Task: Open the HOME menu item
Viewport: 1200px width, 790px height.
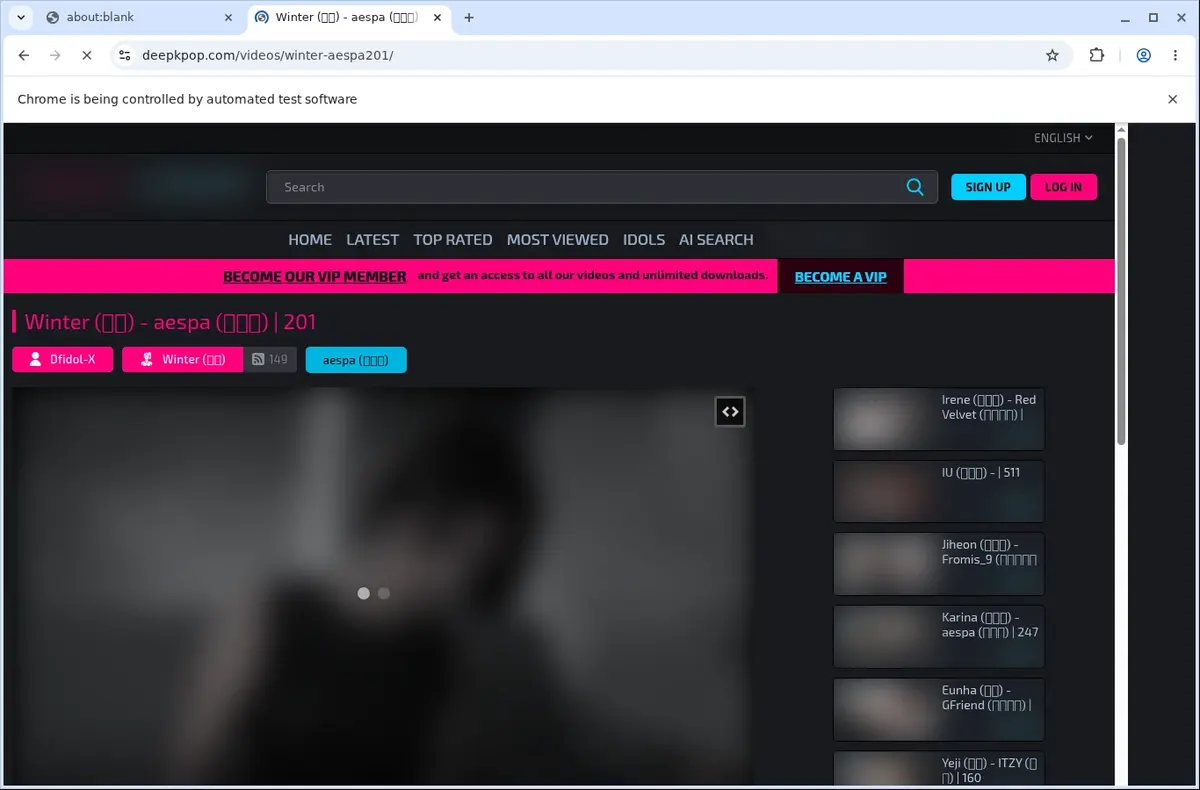Action: pos(310,240)
